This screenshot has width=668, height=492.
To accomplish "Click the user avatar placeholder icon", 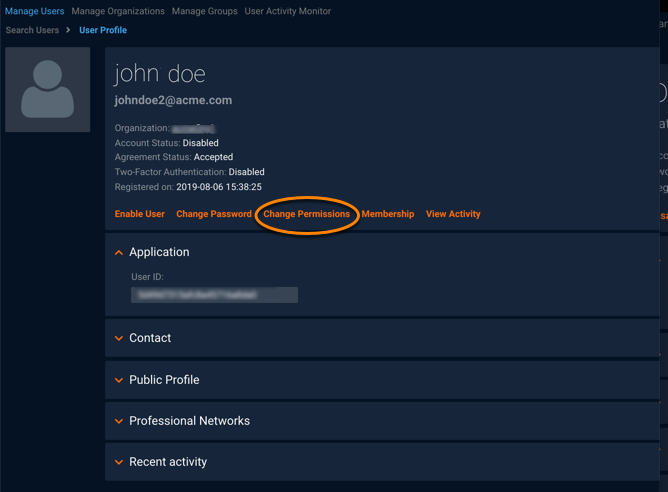I will click(x=47, y=89).
